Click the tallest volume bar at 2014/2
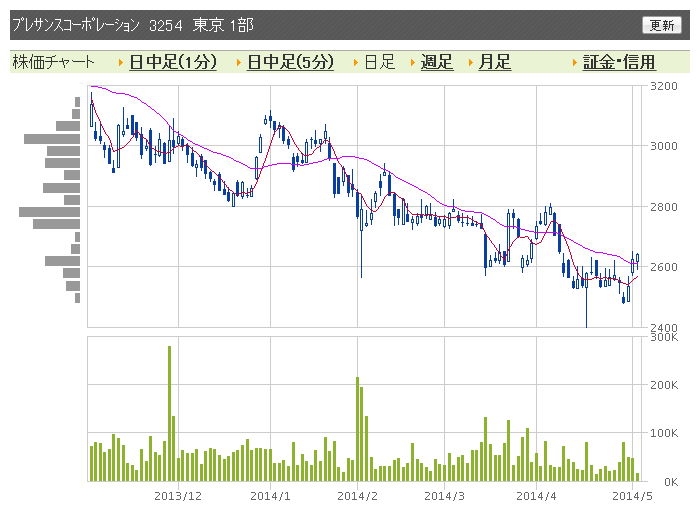The width and height of the screenshot is (697, 516). click(x=357, y=429)
